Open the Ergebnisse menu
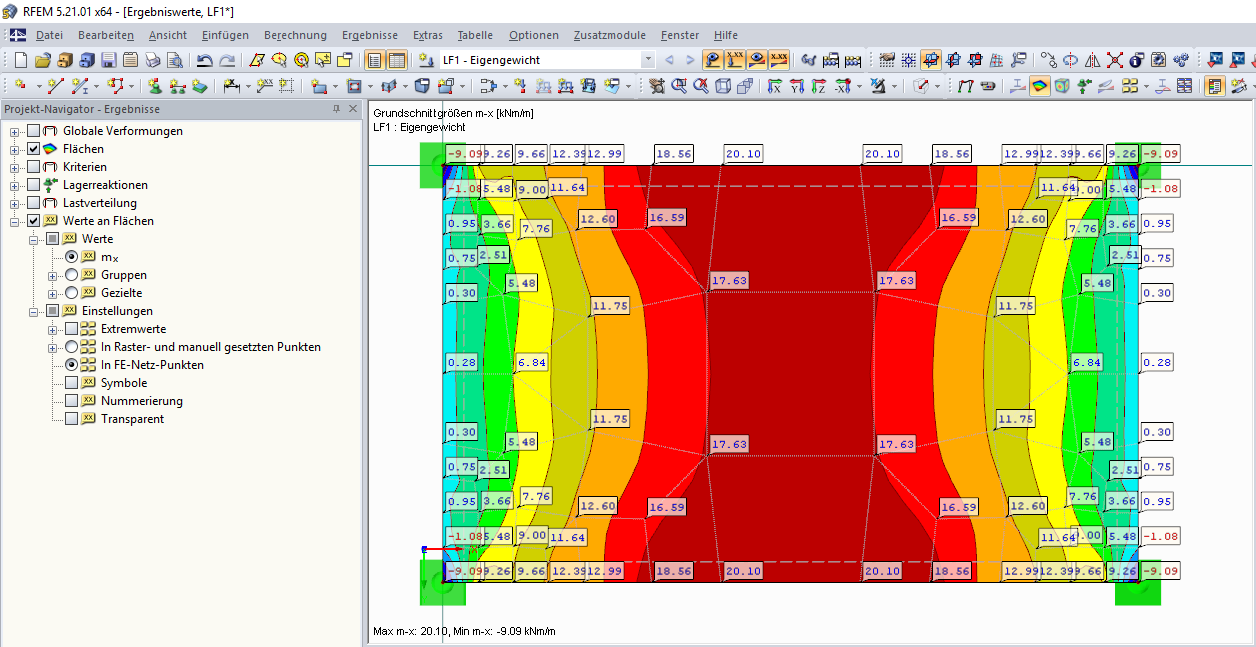Image resolution: width=1256 pixels, height=647 pixels. click(x=370, y=35)
